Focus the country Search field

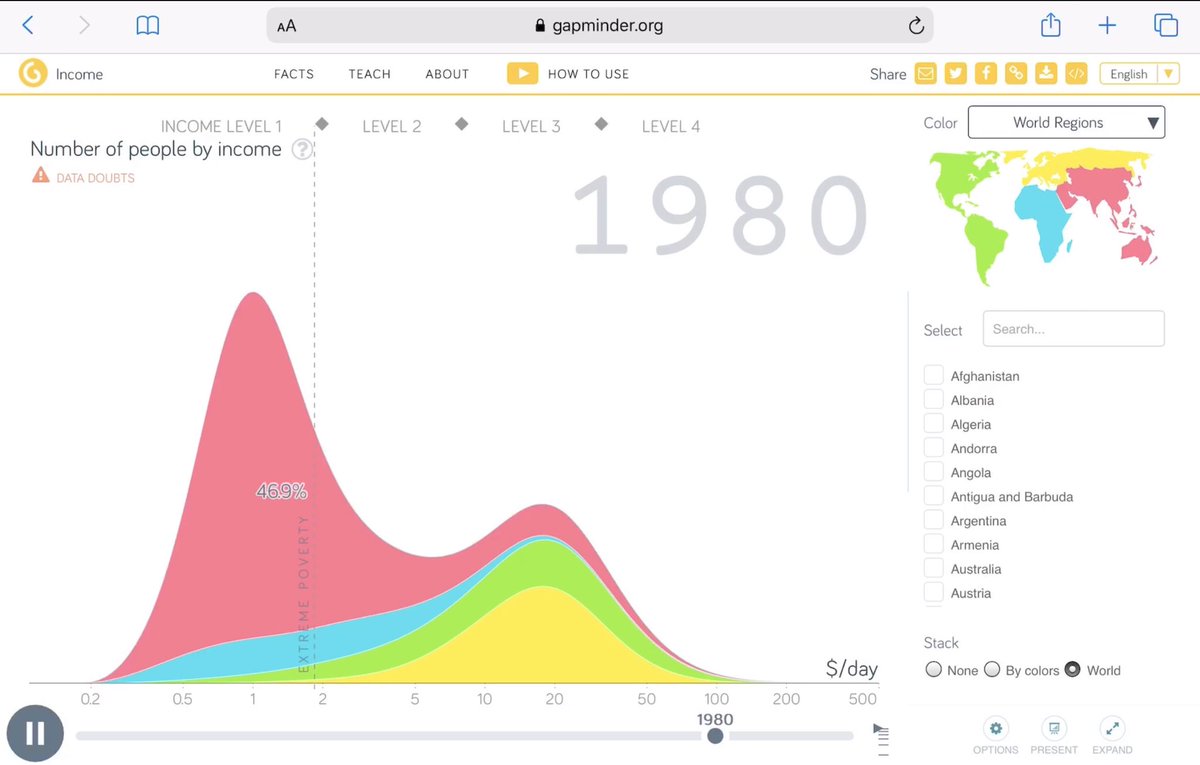point(1073,329)
